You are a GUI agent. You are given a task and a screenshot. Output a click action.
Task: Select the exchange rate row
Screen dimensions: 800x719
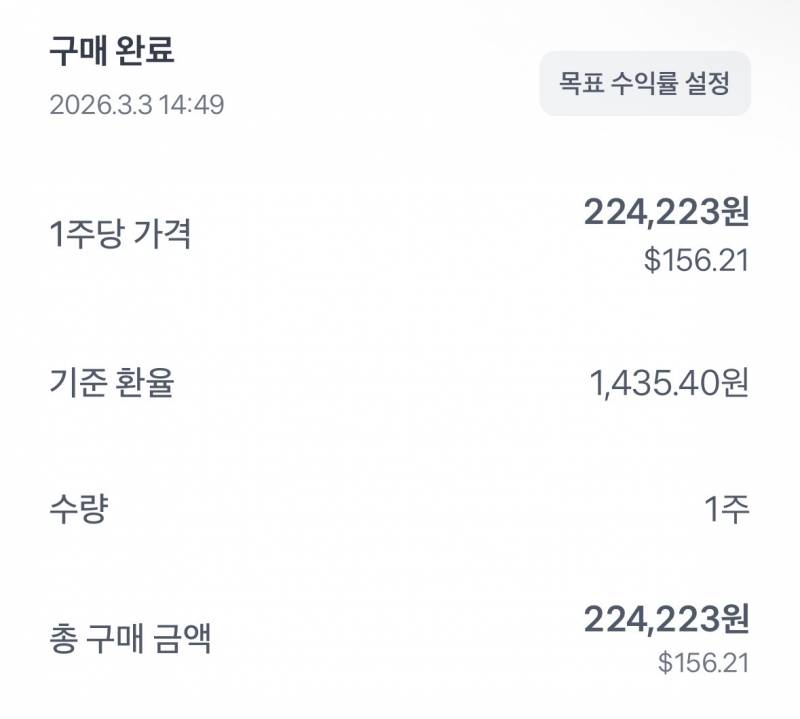coord(400,383)
